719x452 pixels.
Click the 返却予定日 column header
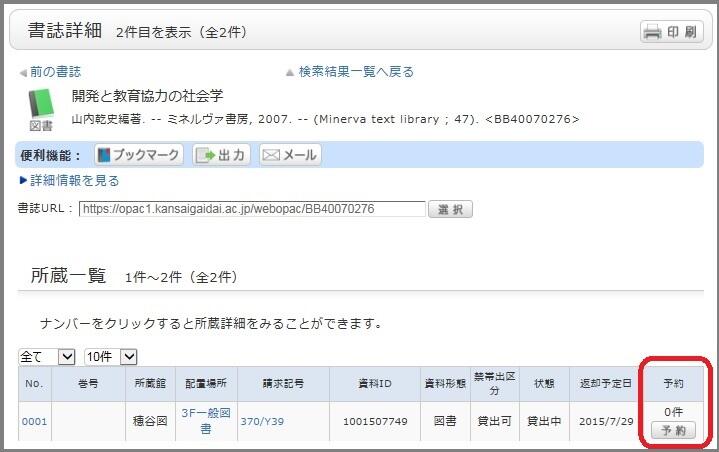(x=606, y=383)
